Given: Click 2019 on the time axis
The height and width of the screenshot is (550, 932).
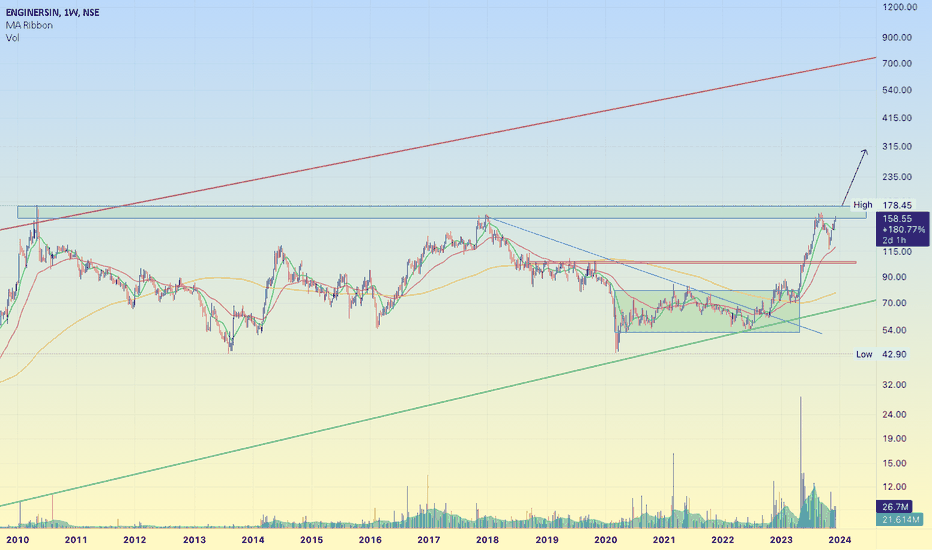Looking at the screenshot, I should coord(547,540).
